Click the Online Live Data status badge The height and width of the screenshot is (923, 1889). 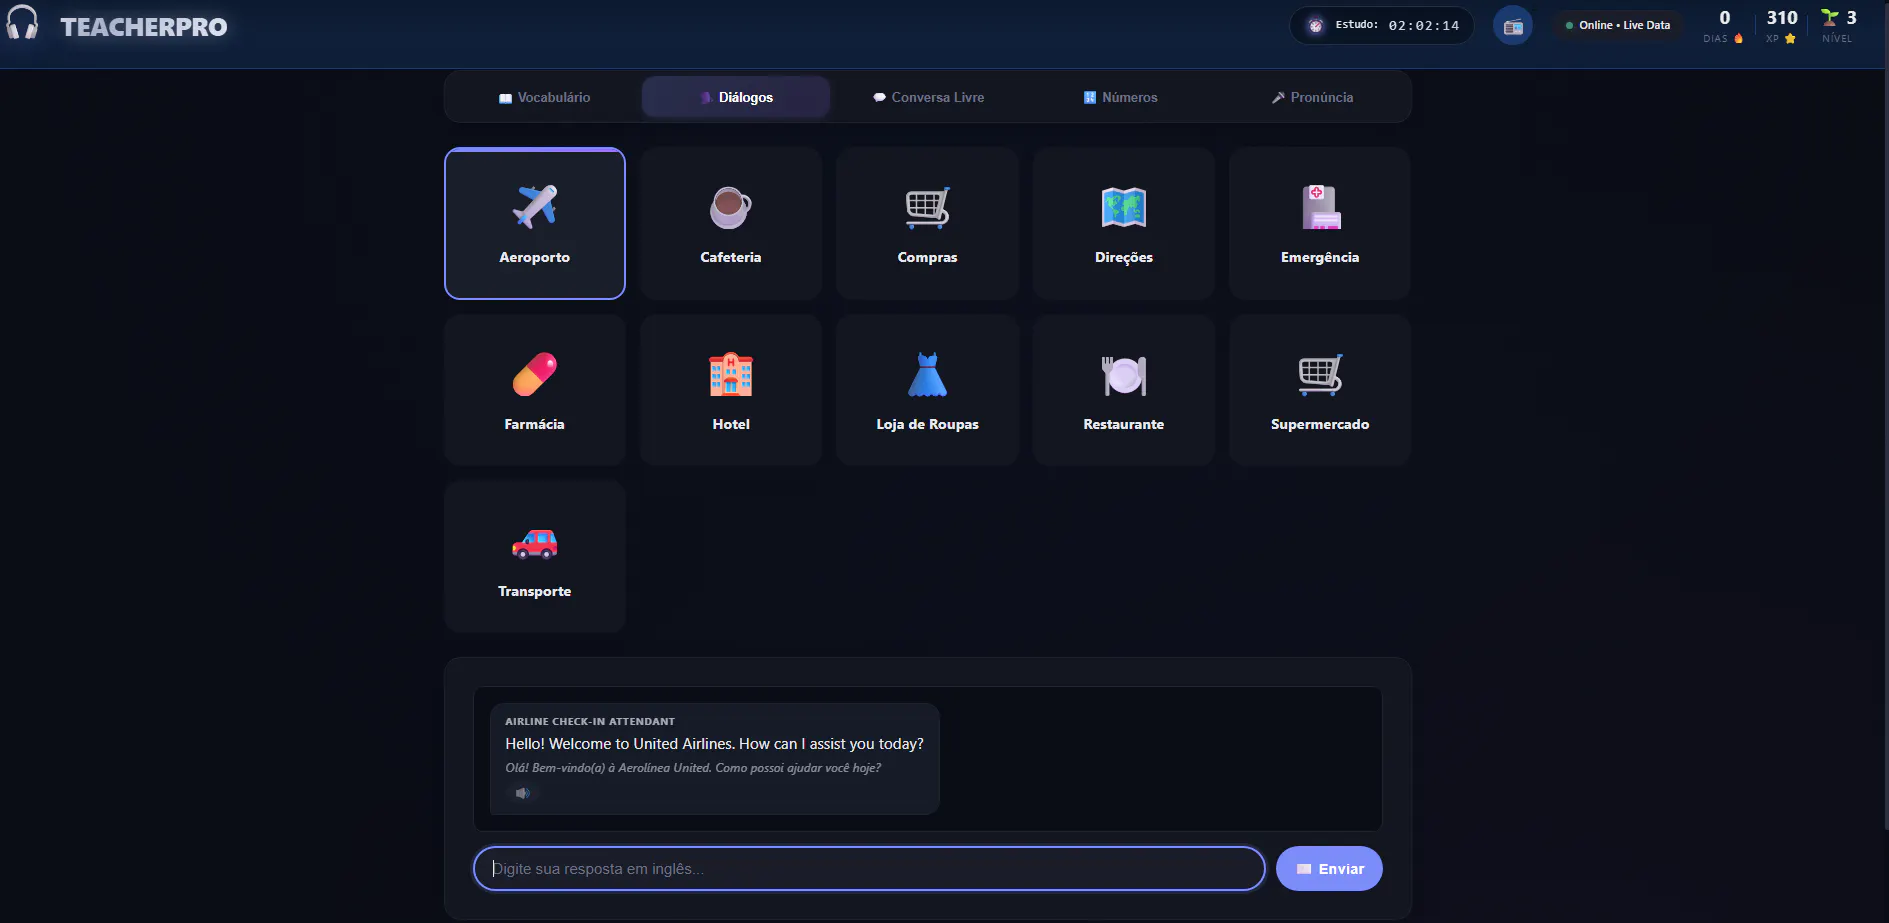[x=1618, y=25]
